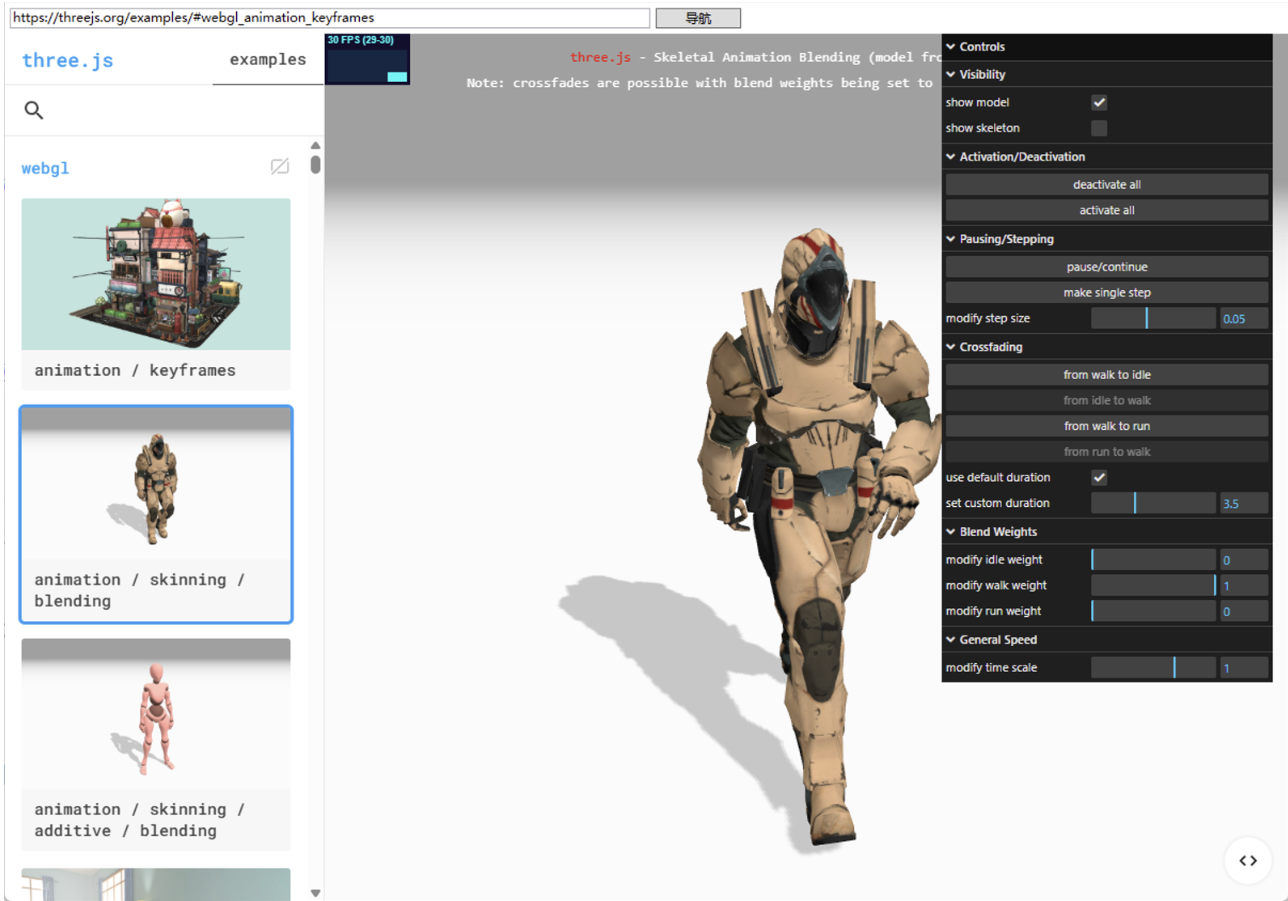Click the webgl category heading
The height and width of the screenshot is (901, 1288).
tap(46, 168)
